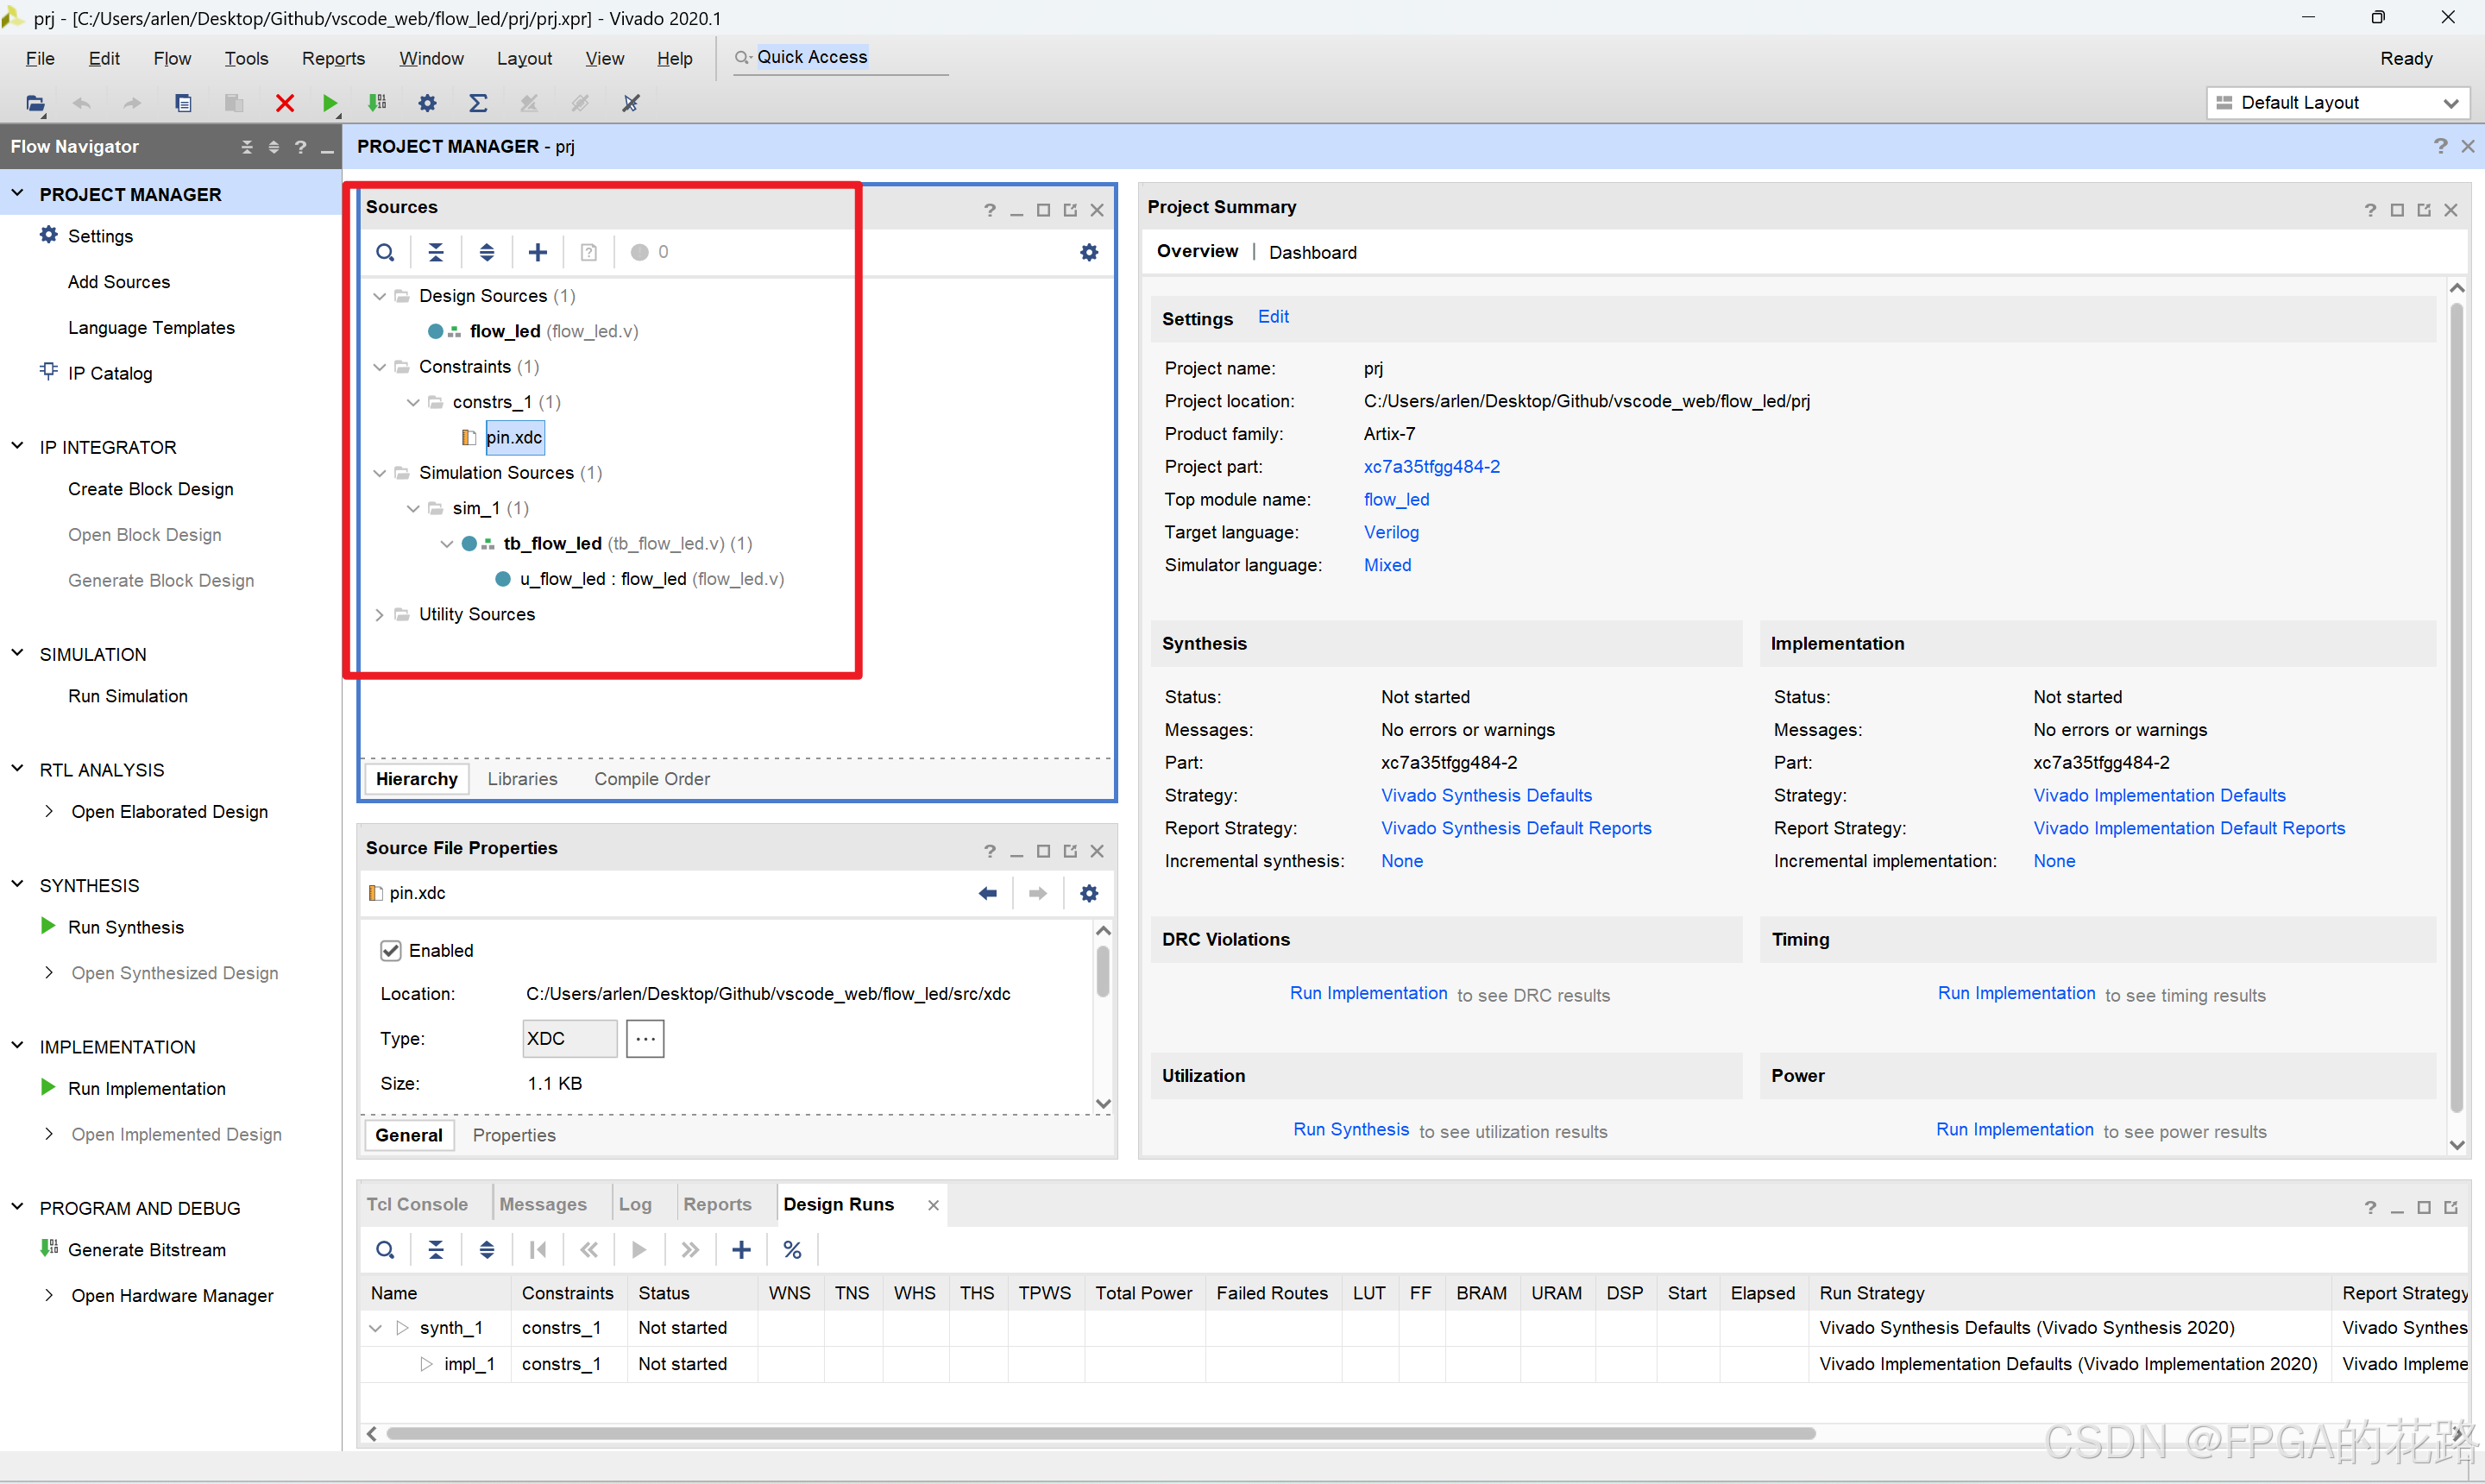Switch to the Libraries tab
Screen dimensions: 2485x1484
pyautogui.click(x=522, y=779)
